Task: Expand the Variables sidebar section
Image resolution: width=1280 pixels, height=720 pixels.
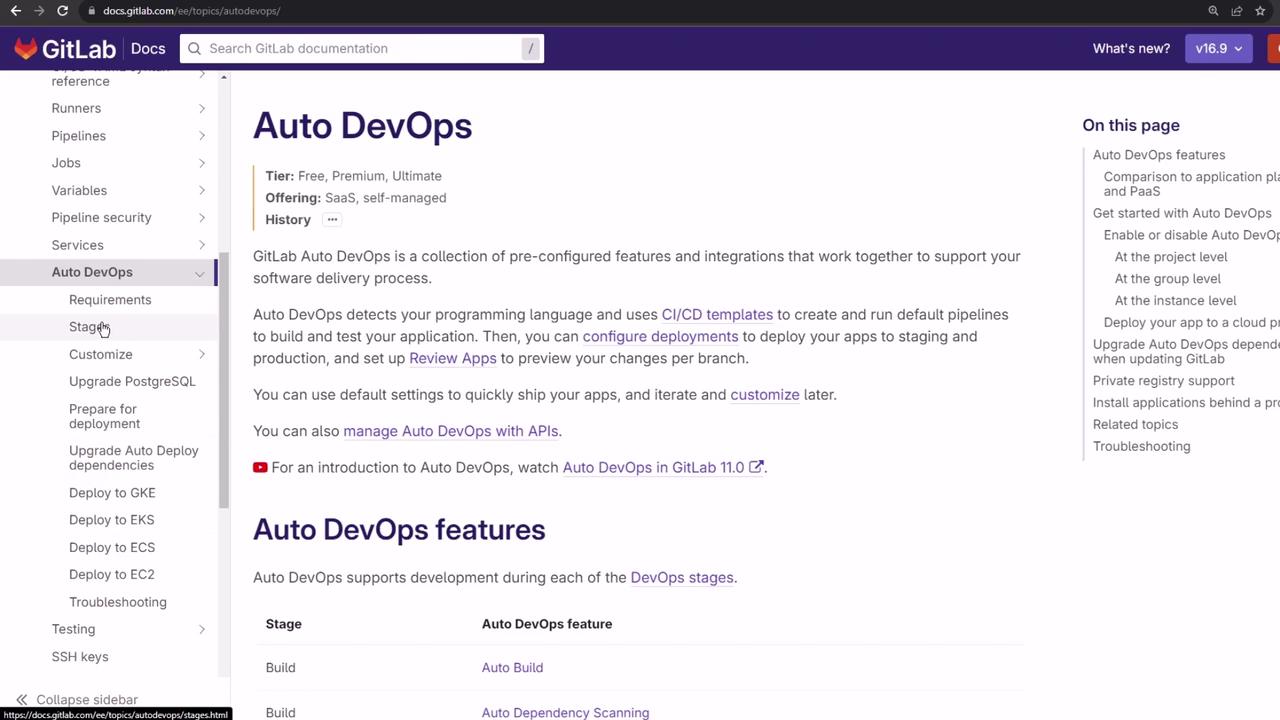Action: coord(202,190)
